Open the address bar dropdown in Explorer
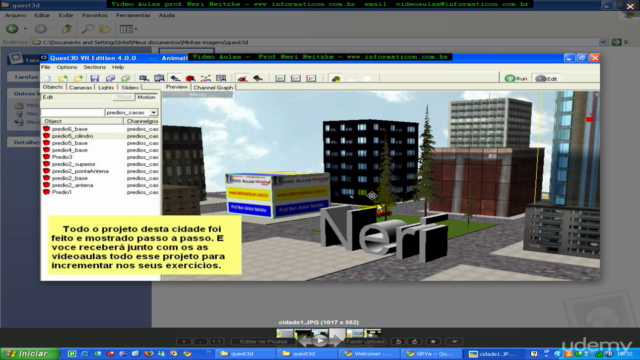The image size is (640, 360). click(603, 42)
